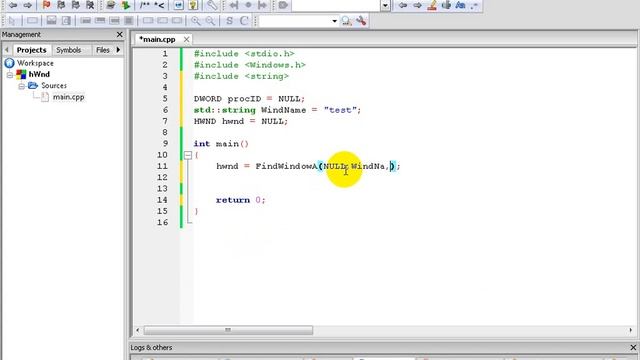Activate the *main.cpp editor tab
The height and width of the screenshot is (360, 640).
(x=157, y=39)
